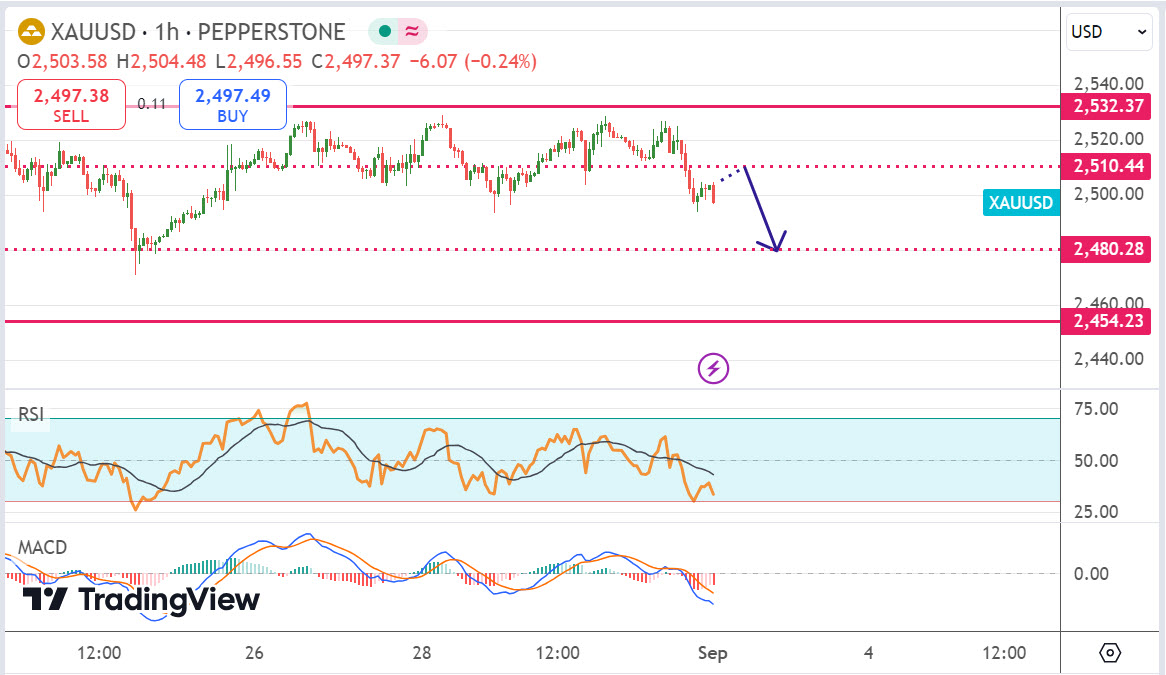1166x675 pixels.
Task: Open chart settings hexagon icon
Action: click(1110, 653)
